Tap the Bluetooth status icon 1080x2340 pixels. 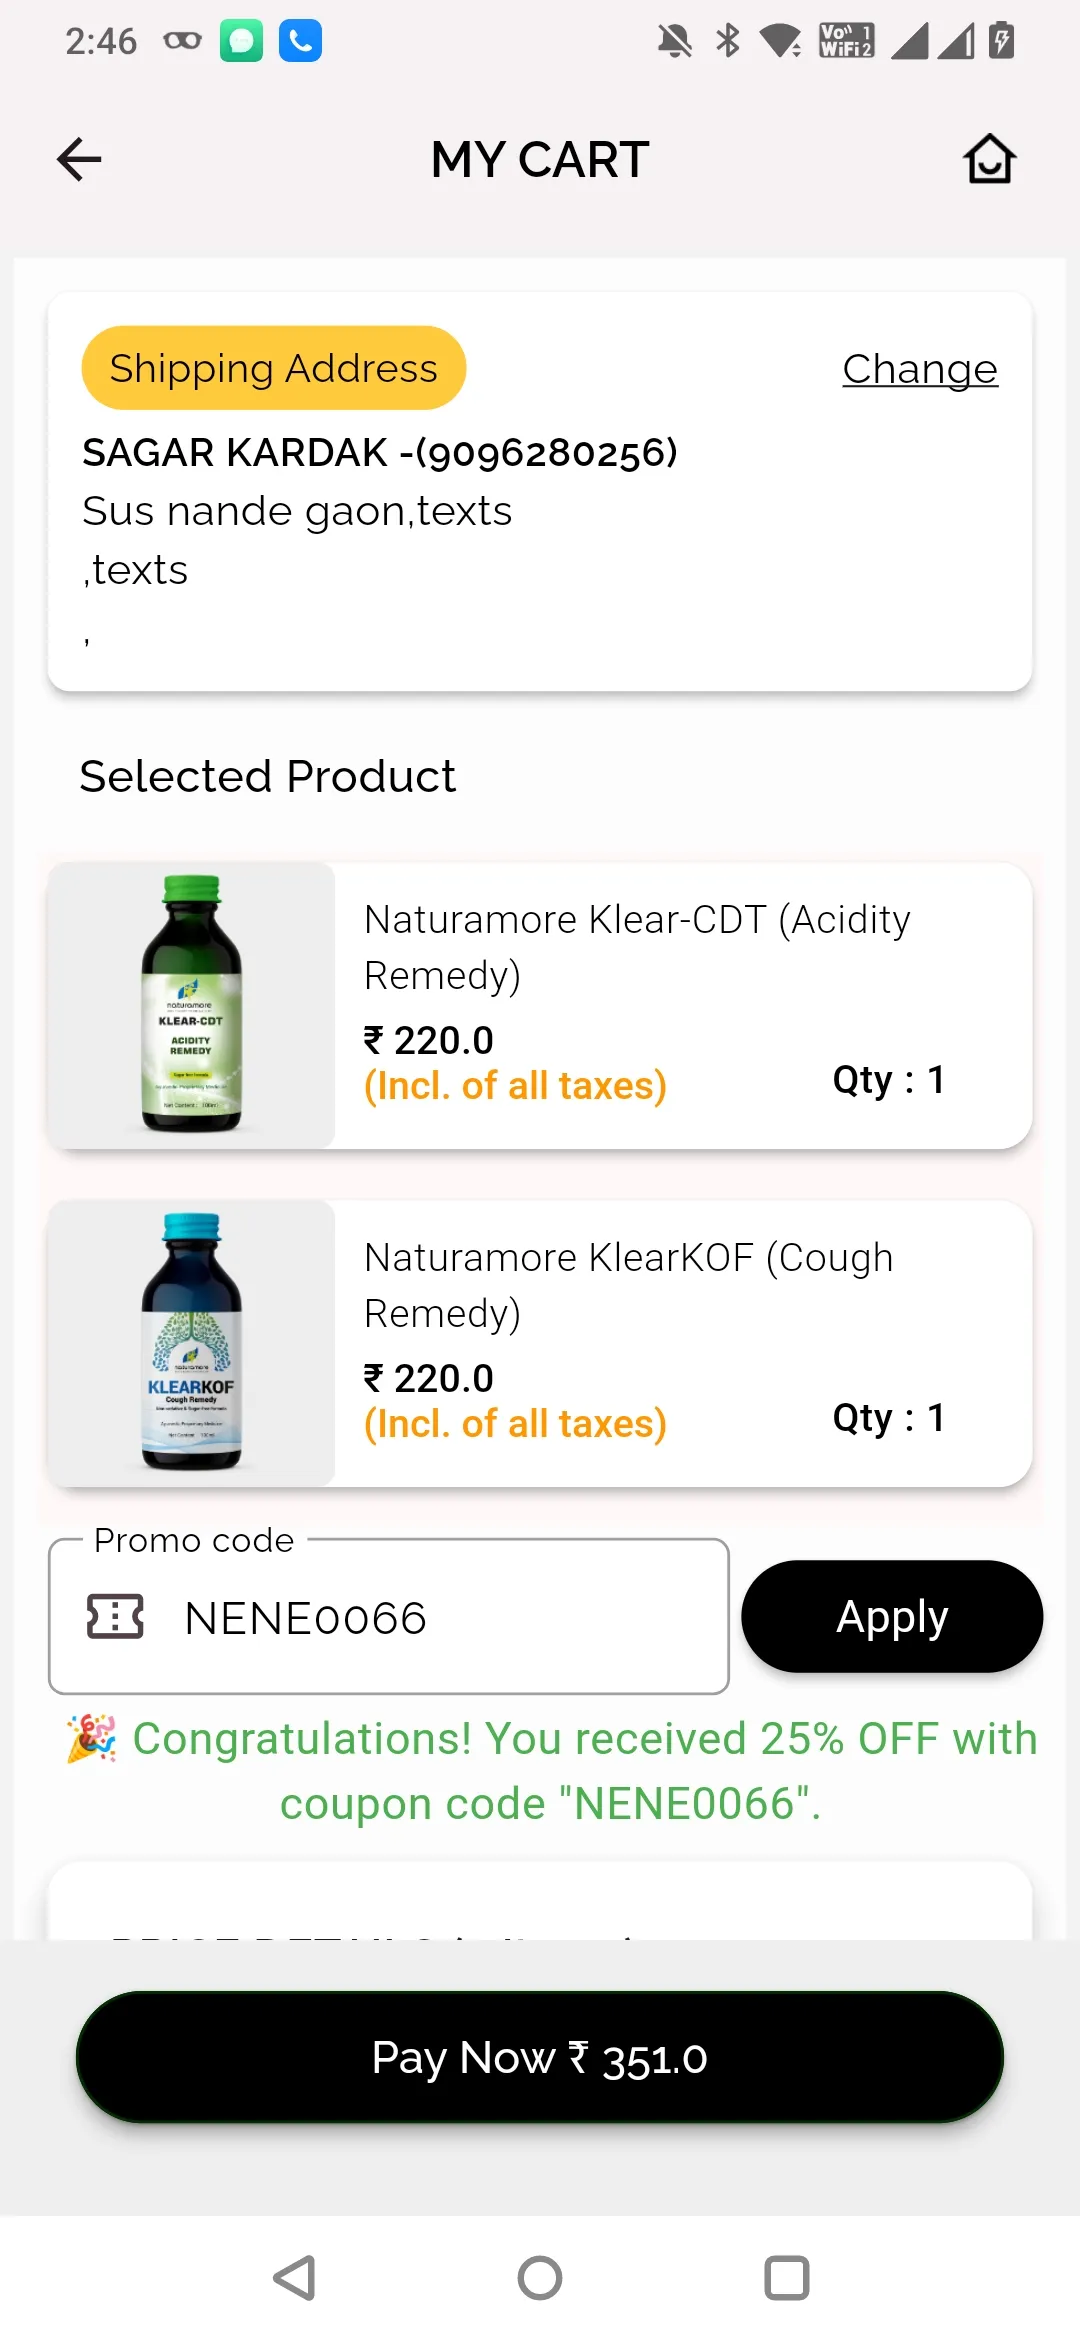(x=728, y=41)
